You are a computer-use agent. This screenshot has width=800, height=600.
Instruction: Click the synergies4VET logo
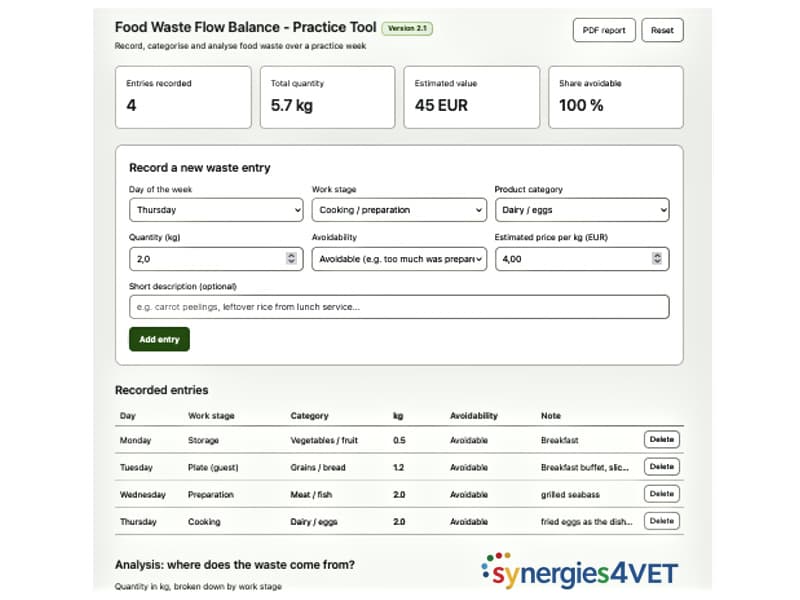point(580,570)
